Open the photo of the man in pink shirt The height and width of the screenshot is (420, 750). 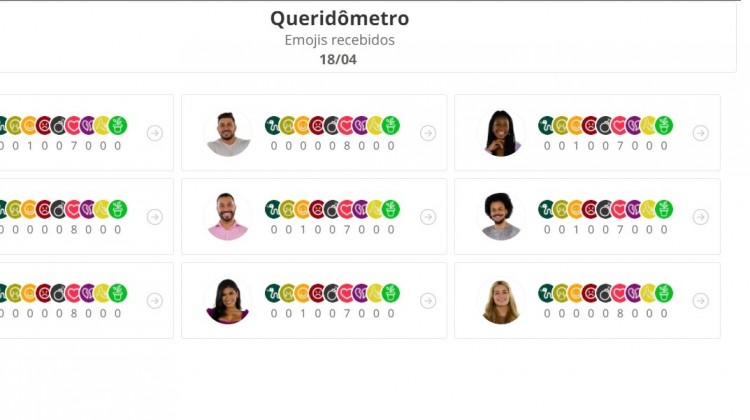[x=228, y=217]
